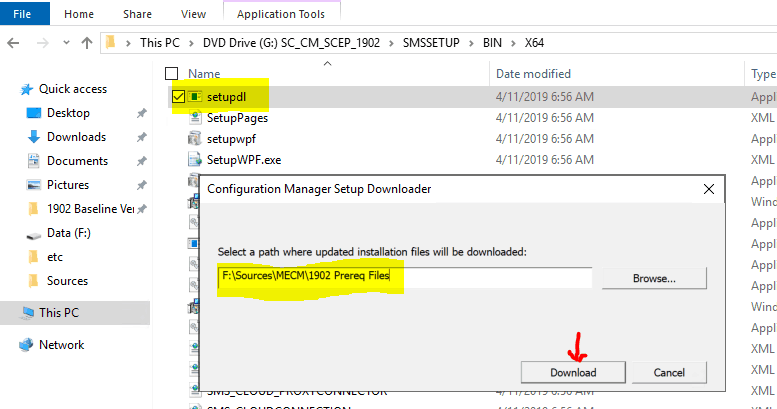777x409 pixels.
Task: Click the This PC computer icon
Action: click(x=28, y=312)
